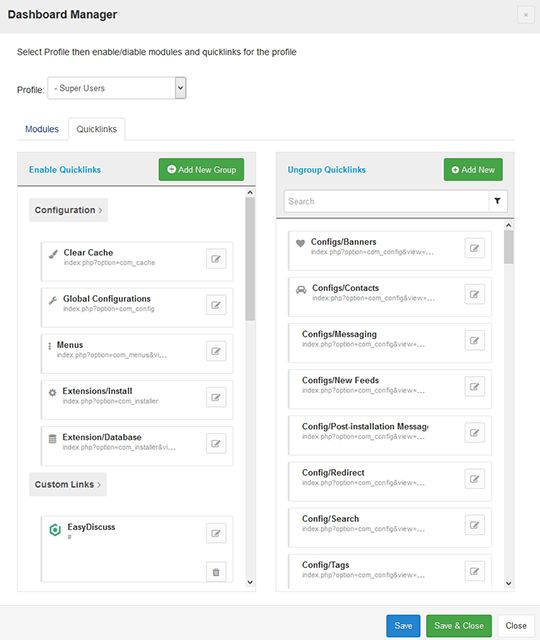Click Save & Close button
540x640 pixels.
[459, 626]
